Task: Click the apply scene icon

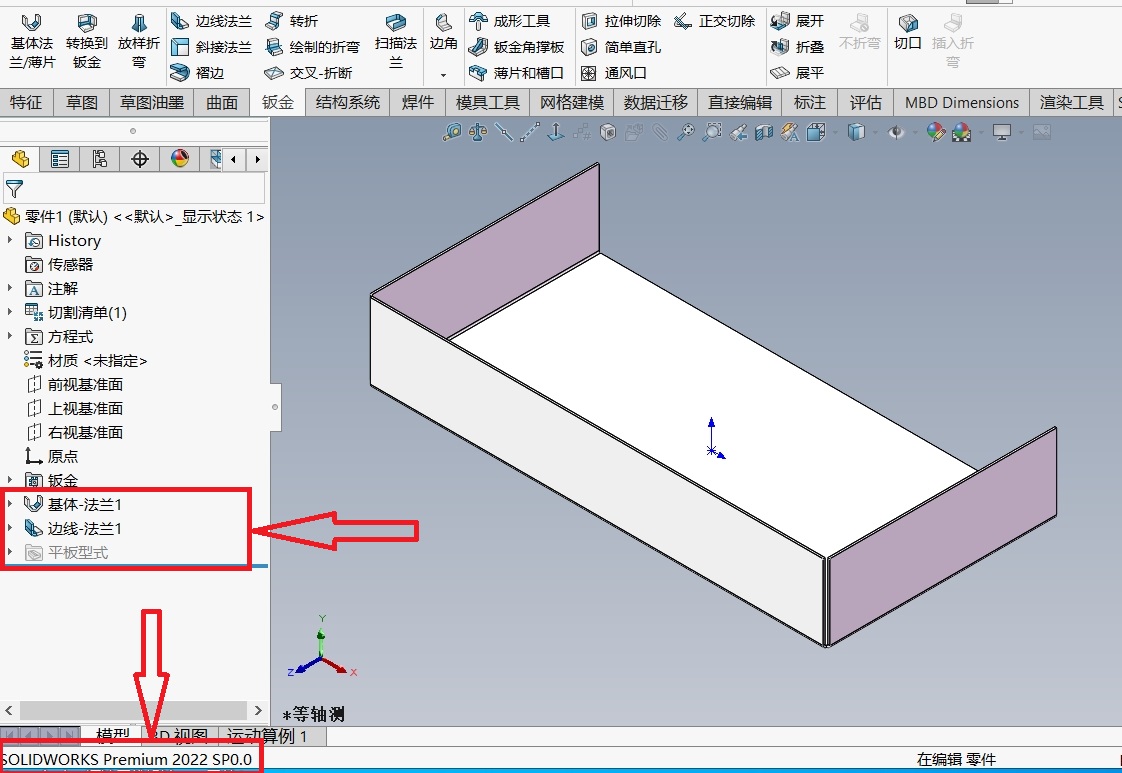Action: coord(961,132)
